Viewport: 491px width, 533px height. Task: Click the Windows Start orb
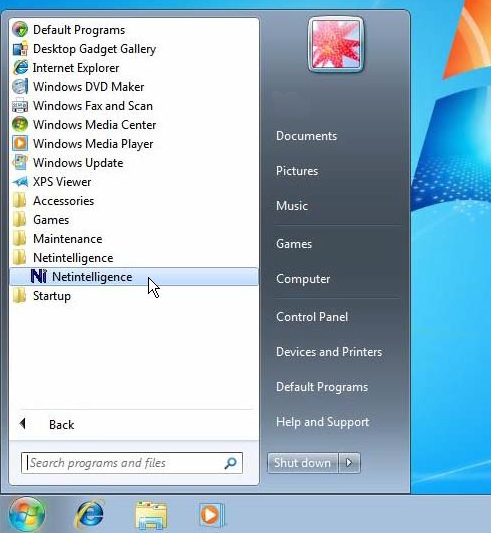[27, 515]
